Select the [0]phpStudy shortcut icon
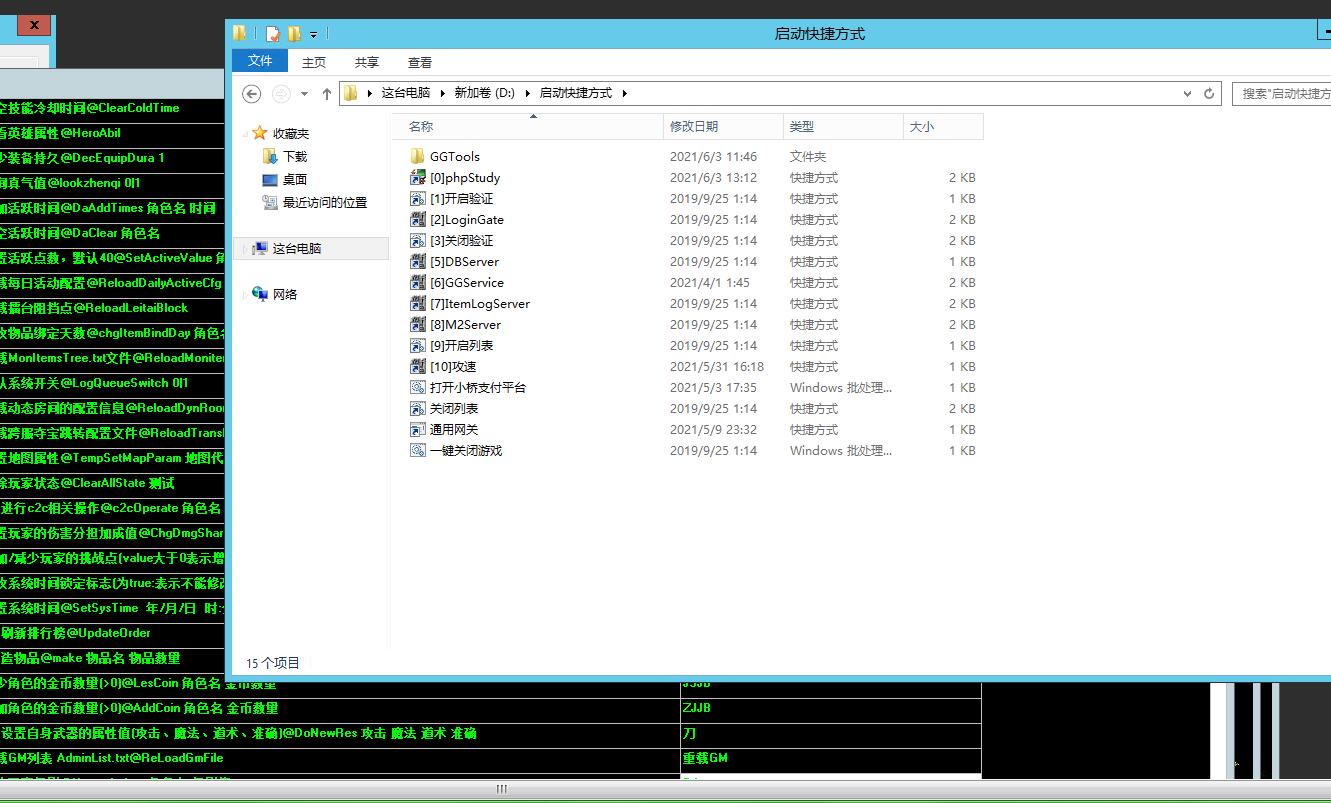 click(418, 177)
